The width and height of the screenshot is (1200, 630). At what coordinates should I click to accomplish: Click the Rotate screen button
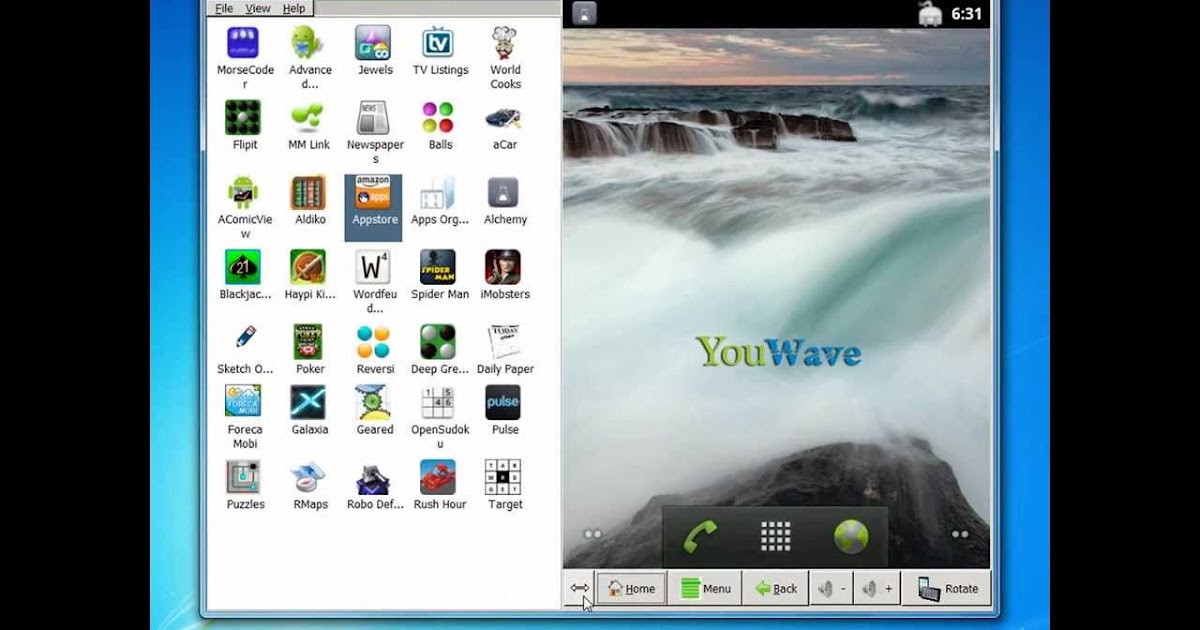pos(947,589)
